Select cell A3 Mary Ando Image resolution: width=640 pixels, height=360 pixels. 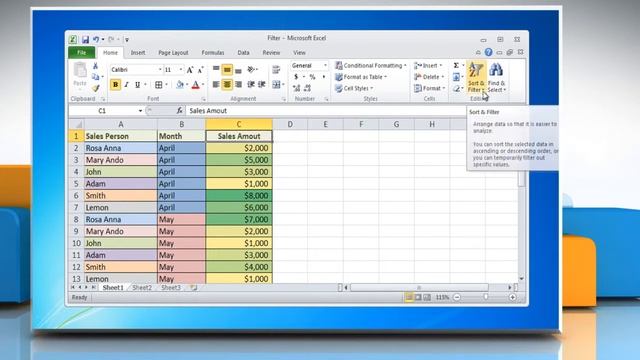click(x=120, y=160)
